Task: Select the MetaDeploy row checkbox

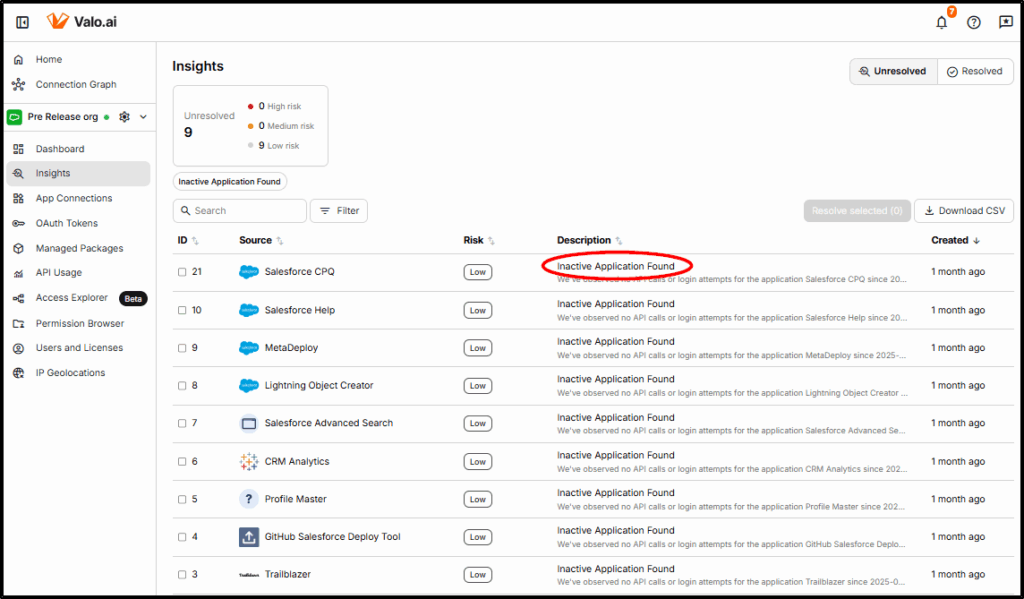Action: tap(182, 348)
